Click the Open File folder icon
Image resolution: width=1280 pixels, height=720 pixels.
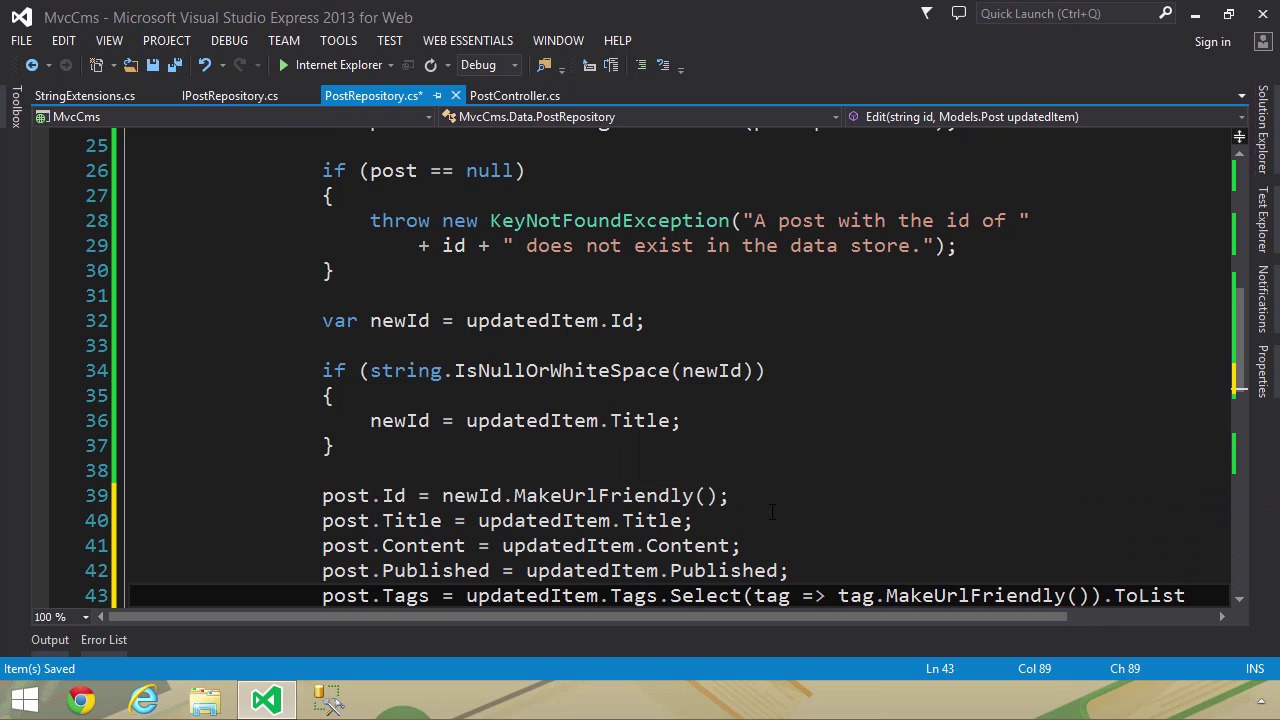pyautogui.click(x=130, y=65)
